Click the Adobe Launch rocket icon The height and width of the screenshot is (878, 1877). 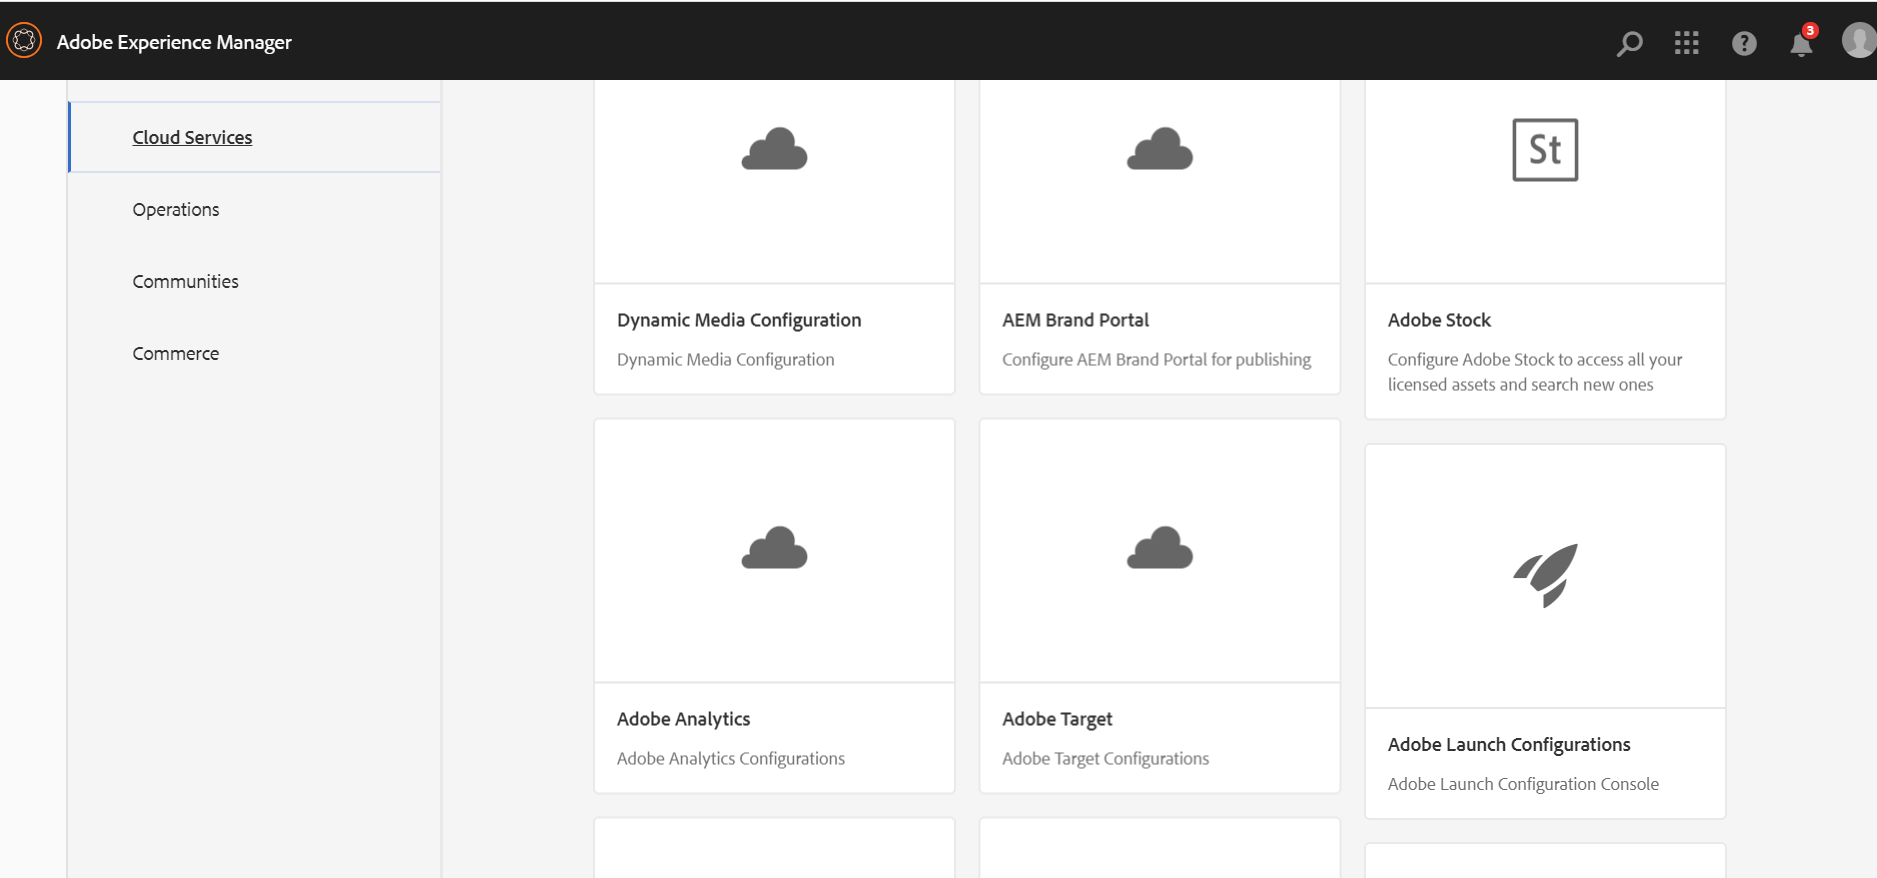[x=1545, y=575]
